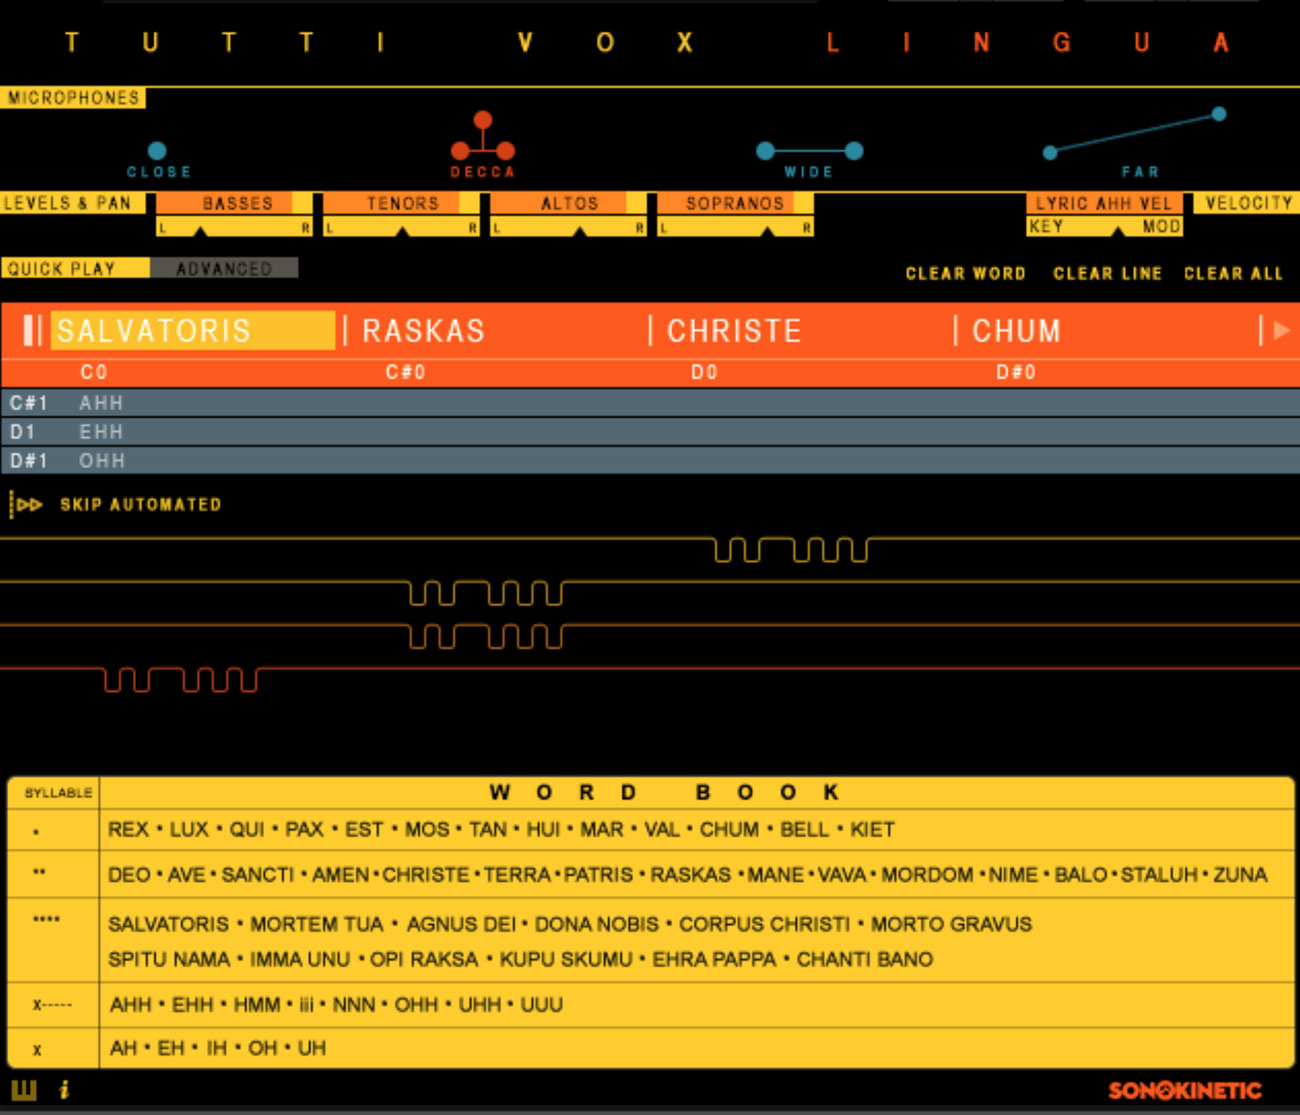Choose DONA NOBIS in the Word Book

tap(596, 924)
